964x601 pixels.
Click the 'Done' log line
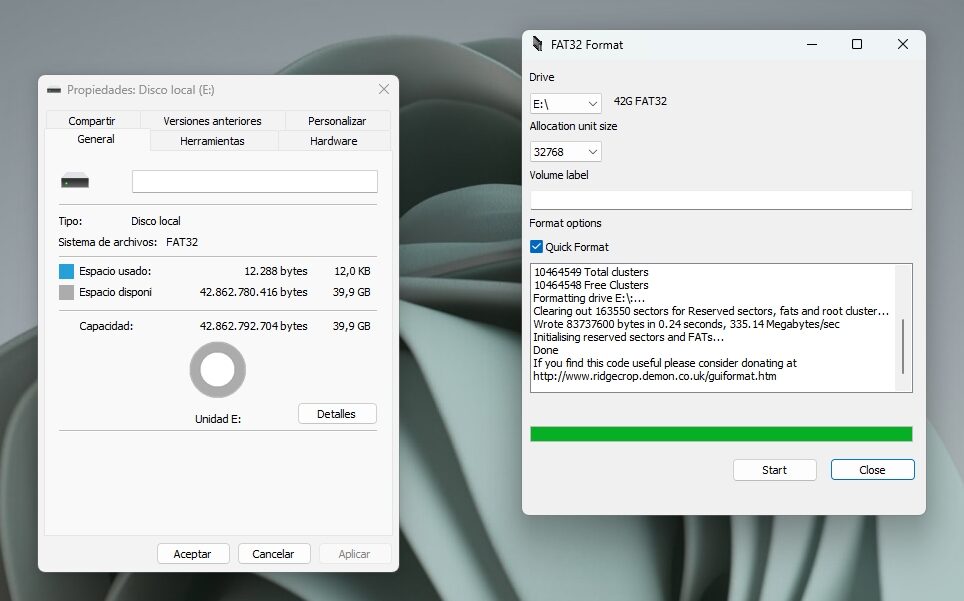pos(546,350)
